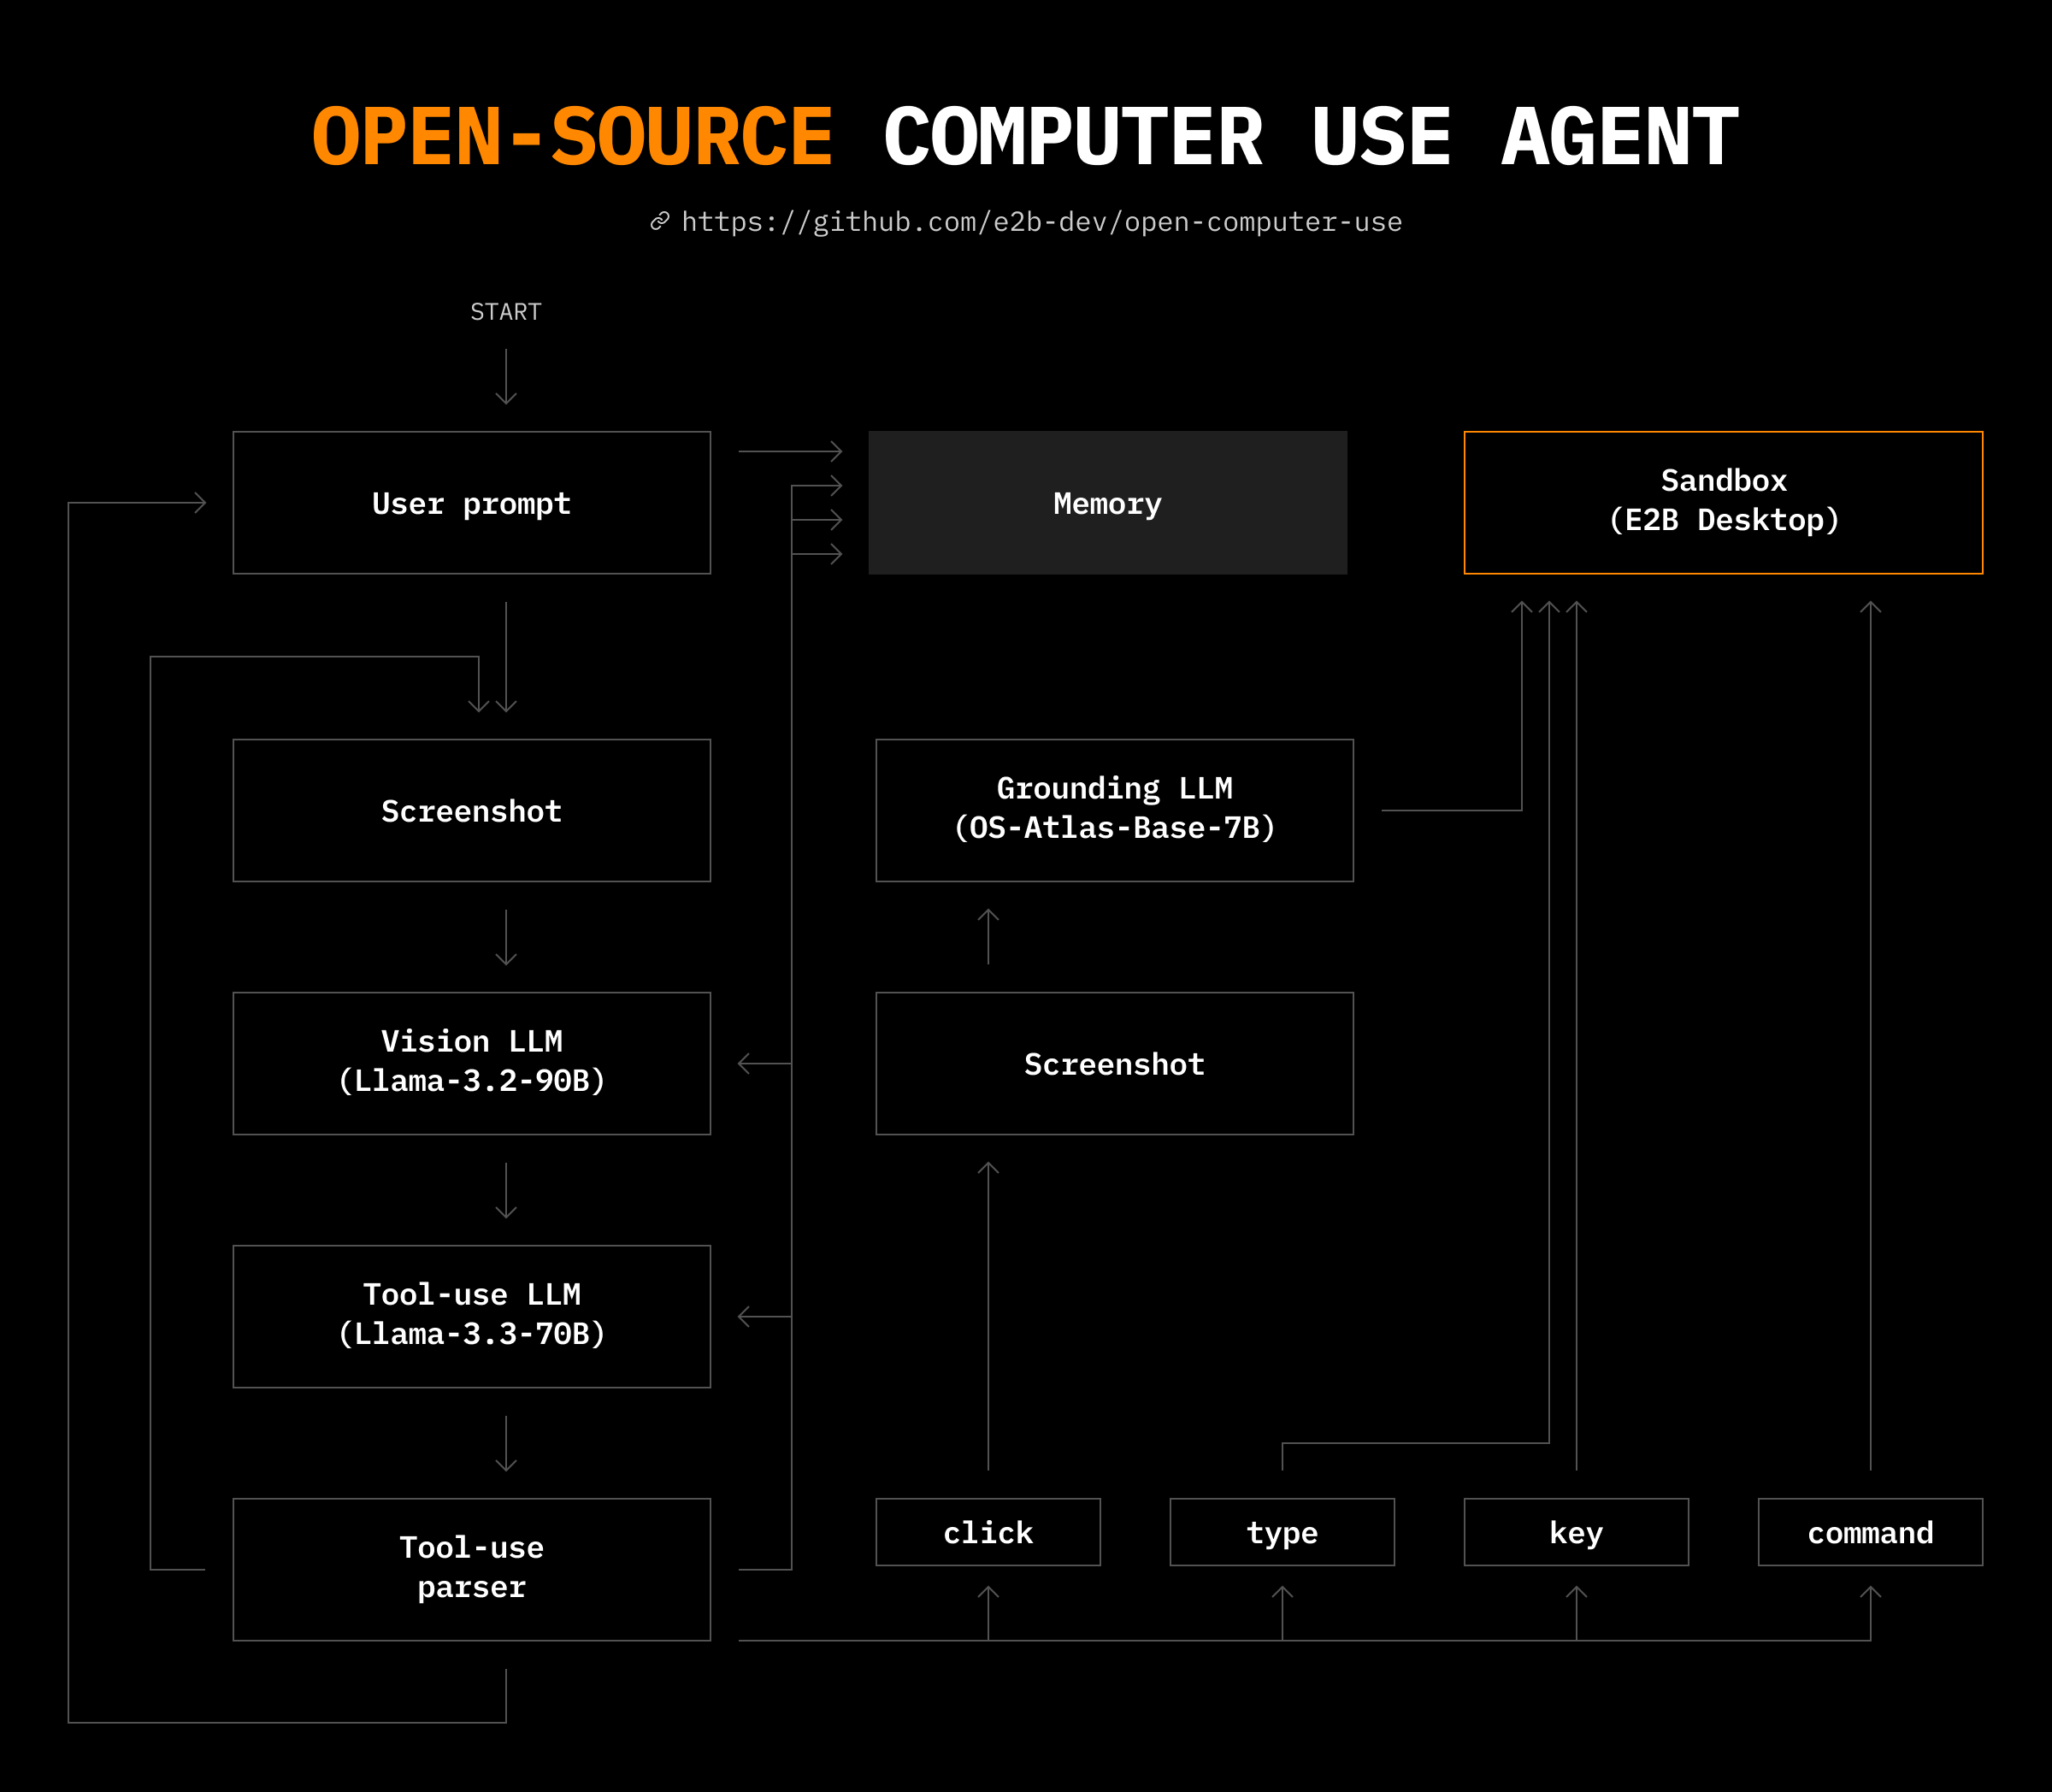This screenshot has height=1792, width=2052.
Task: Select the Screenshot box under Grounding LLM
Action: (x=1114, y=1063)
